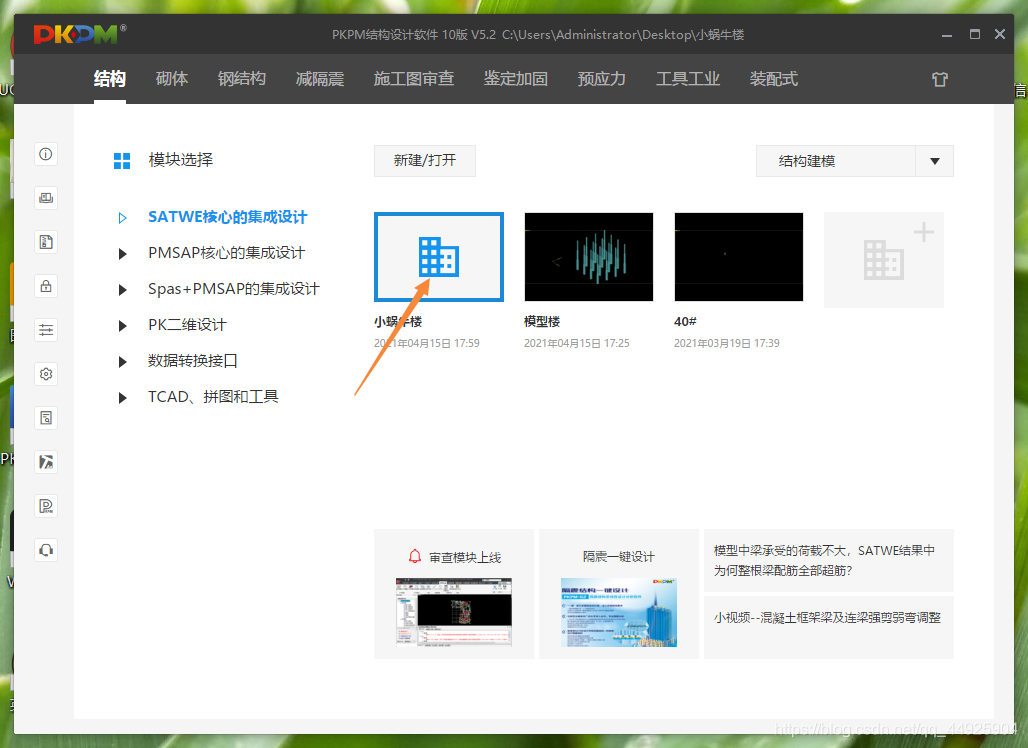The image size is (1028, 748).
Task: Click the 隔震一键设计 heading
Action: [619, 557]
